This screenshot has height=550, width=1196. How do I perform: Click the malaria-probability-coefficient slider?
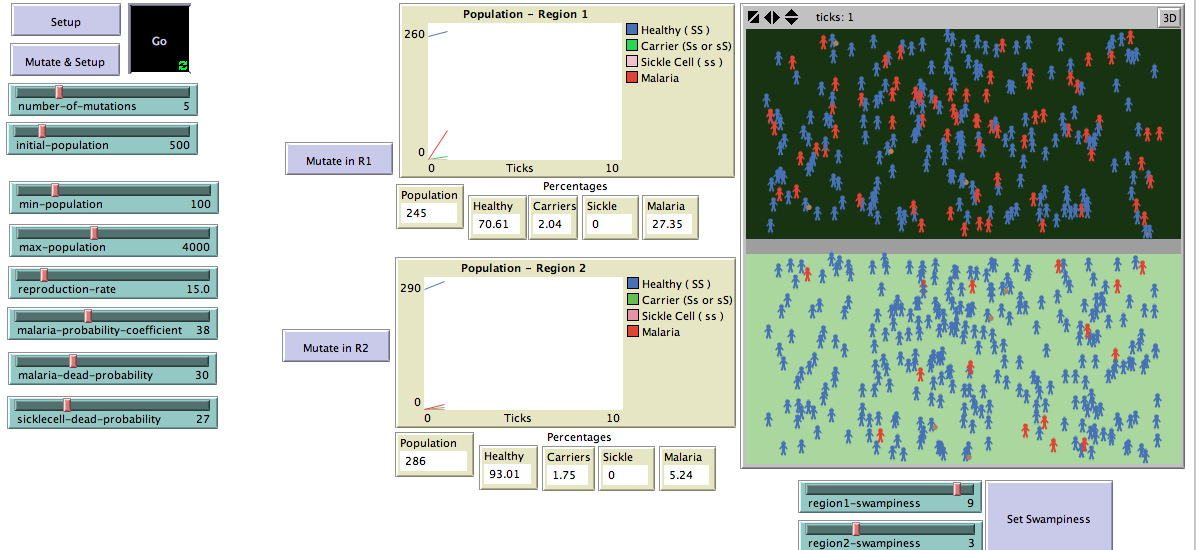pyautogui.click(x=112, y=323)
